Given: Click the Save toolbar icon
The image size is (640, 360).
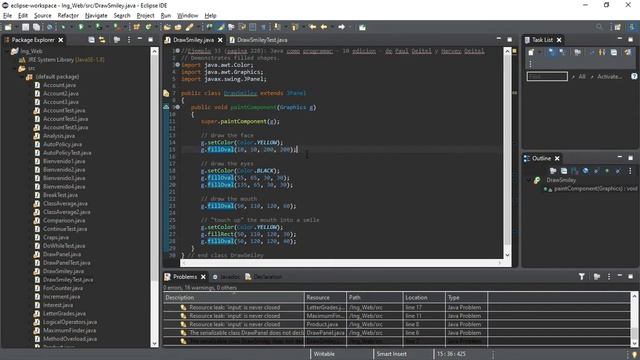Looking at the screenshot, I should pos(26,27).
